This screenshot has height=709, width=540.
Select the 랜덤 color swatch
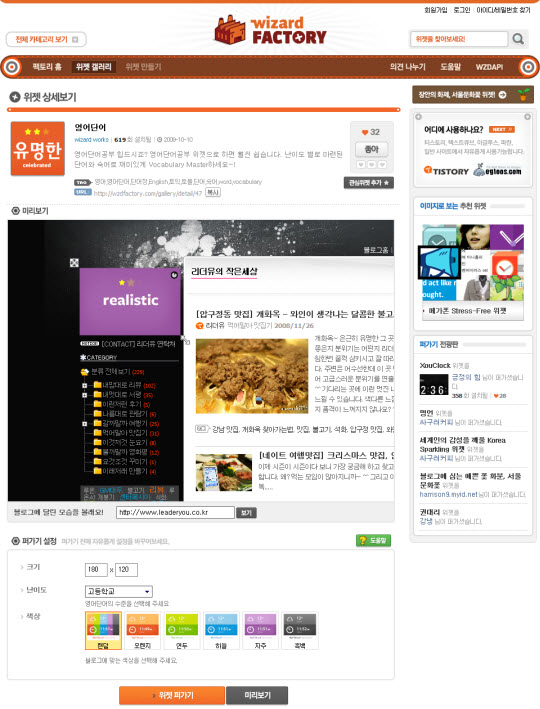tap(103, 631)
